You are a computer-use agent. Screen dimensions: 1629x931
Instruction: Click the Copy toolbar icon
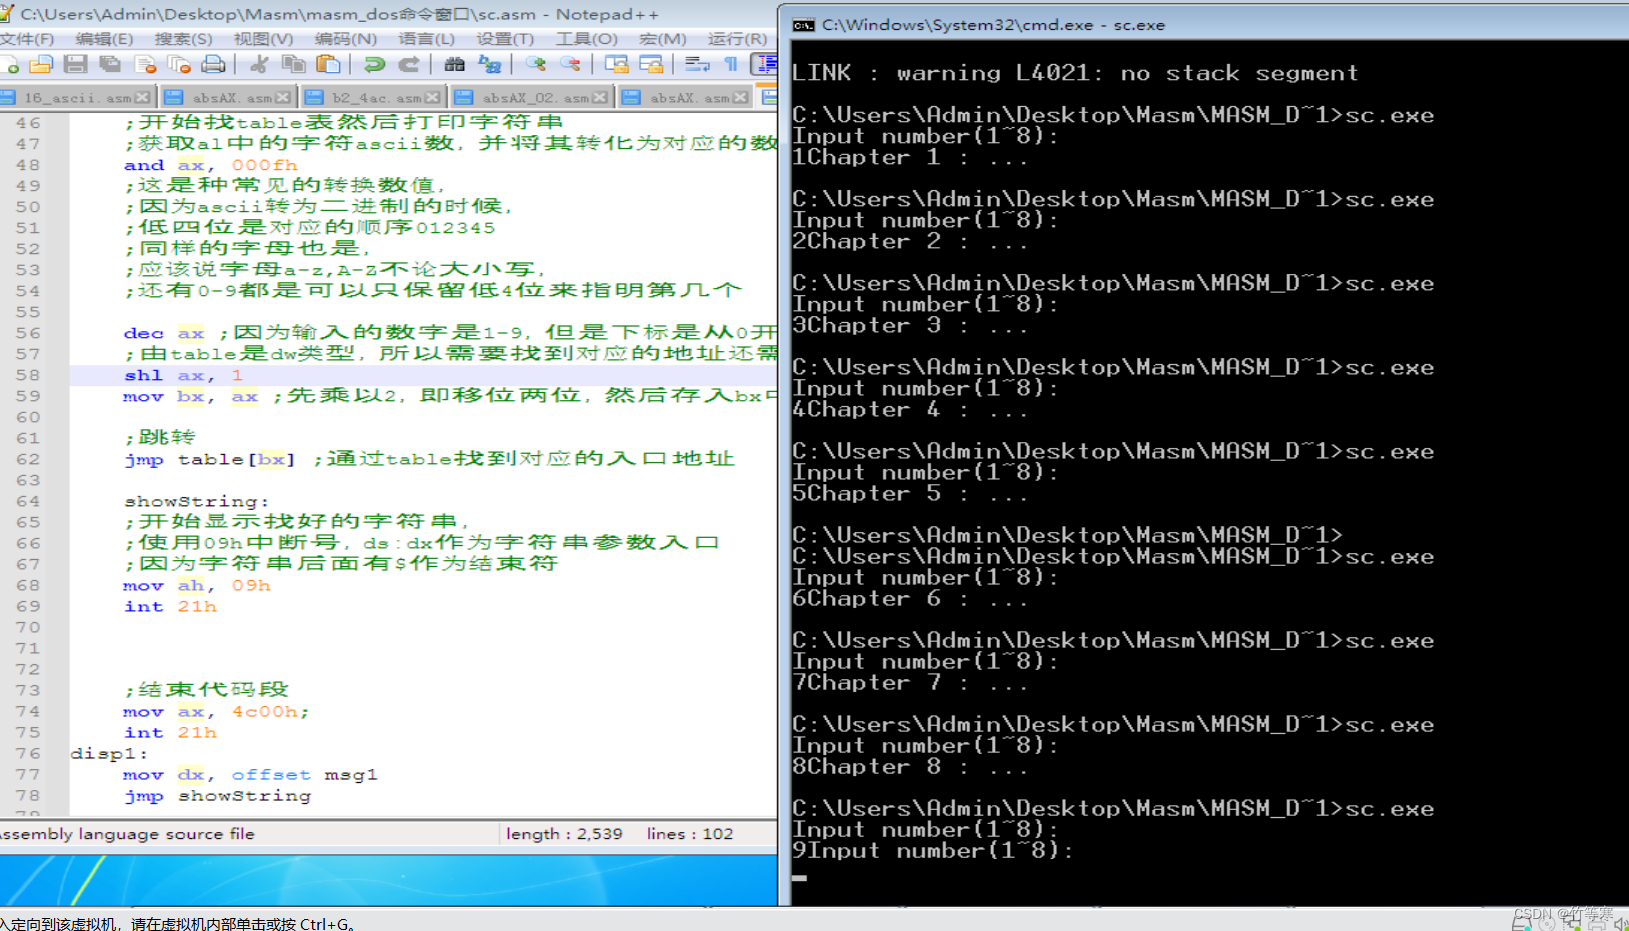(294, 65)
